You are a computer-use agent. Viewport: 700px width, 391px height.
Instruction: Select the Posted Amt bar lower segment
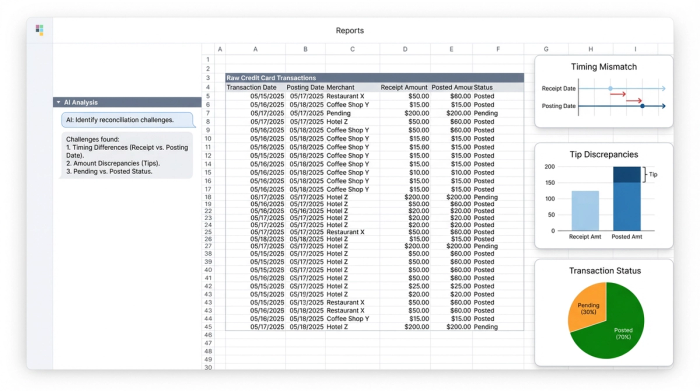(627, 206)
